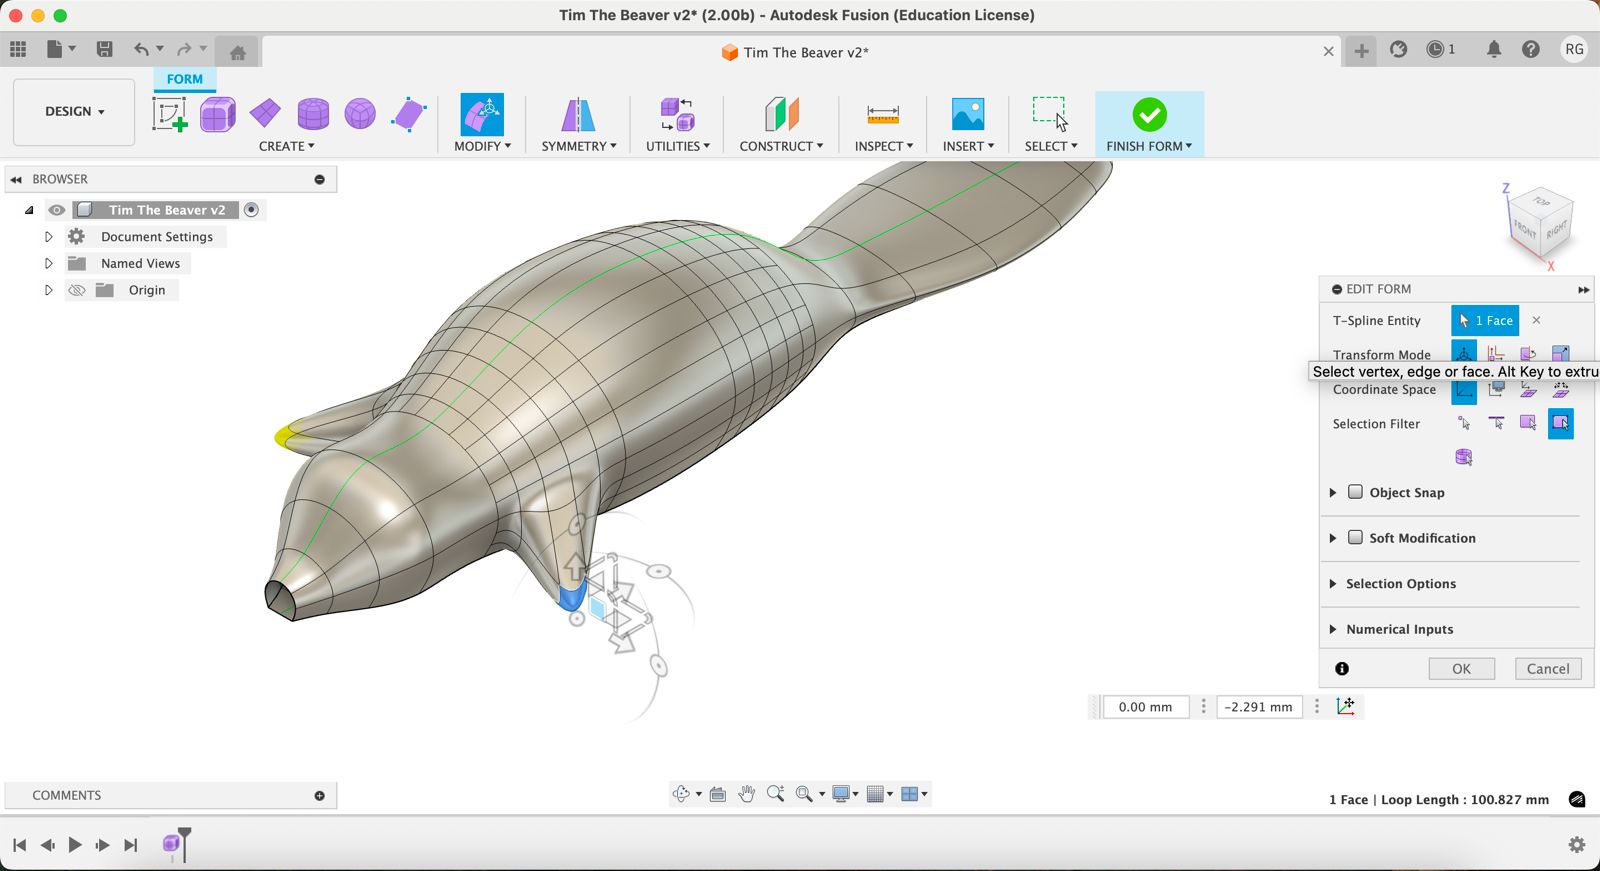Switch to the FORM tab

[x=184, y=79]
